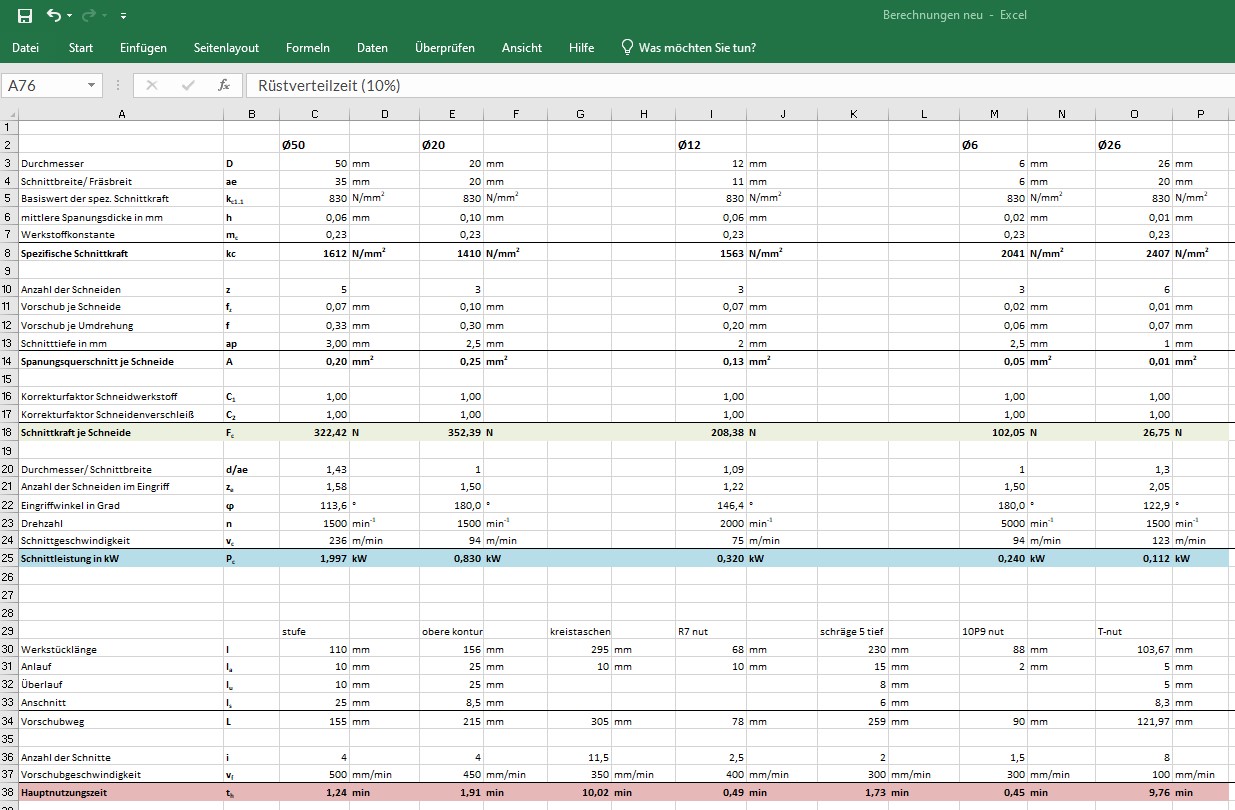The width and height of the screenshot is (1235, 810).
Task: Click the Select All corner triangle
Action: 10,114
